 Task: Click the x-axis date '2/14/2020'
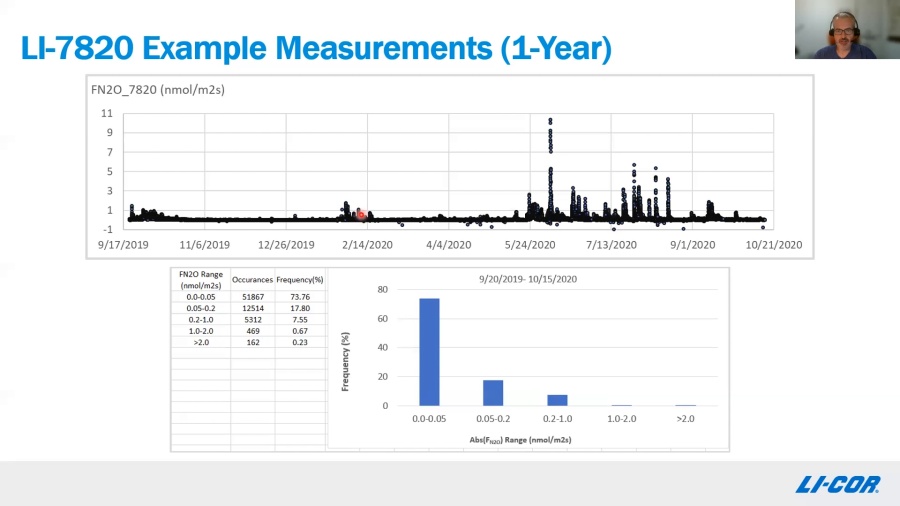[x=367, y=245]
